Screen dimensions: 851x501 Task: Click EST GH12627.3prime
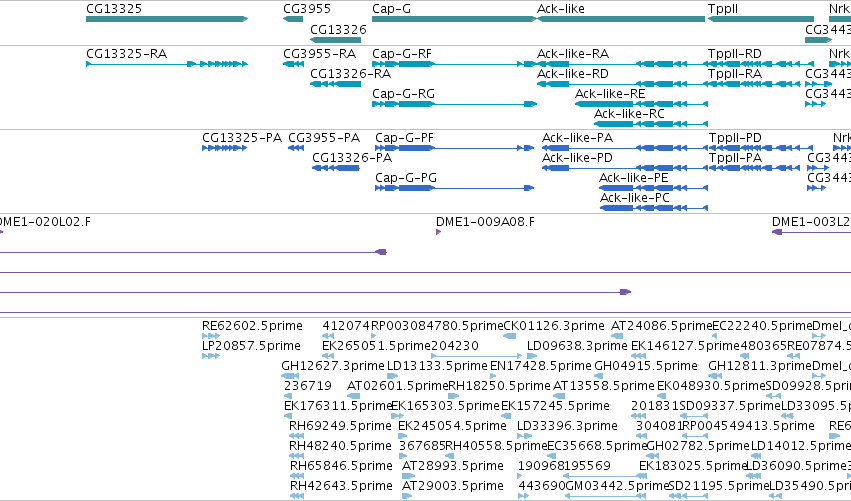(x=333, y=366)
